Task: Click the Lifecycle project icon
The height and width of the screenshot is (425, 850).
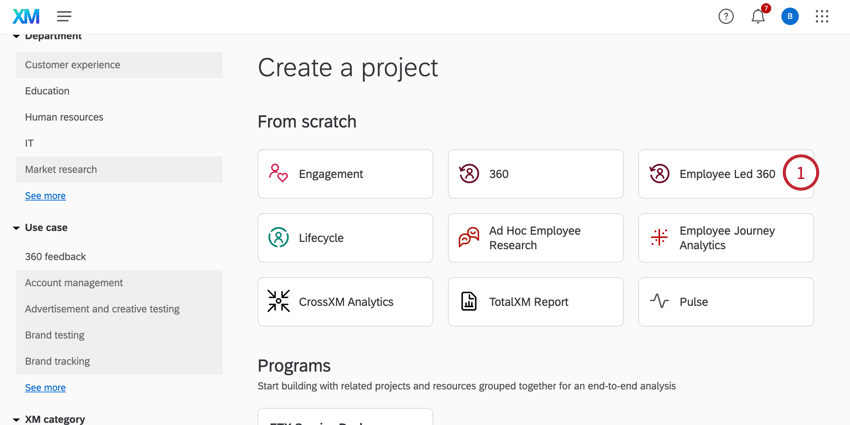Action: click(x=278, y=238)
